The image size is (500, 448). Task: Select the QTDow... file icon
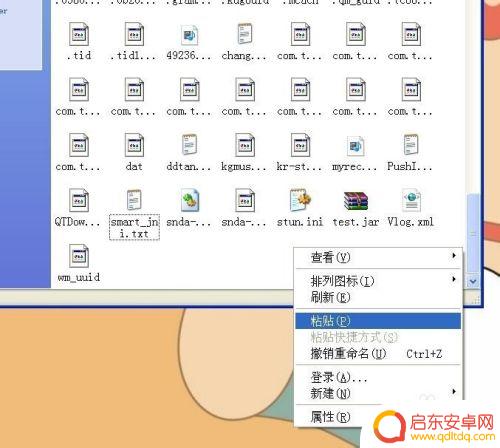pyautogui.click(x=79, y=200)
